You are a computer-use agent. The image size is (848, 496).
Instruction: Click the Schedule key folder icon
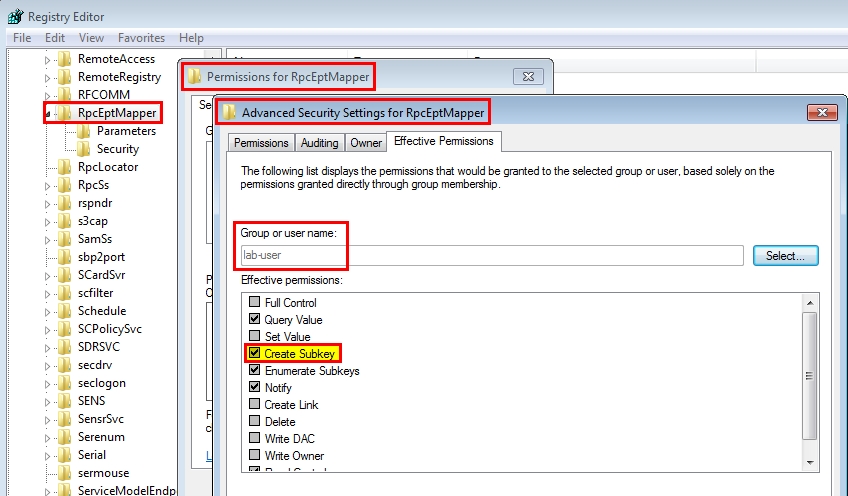(65, 311)
